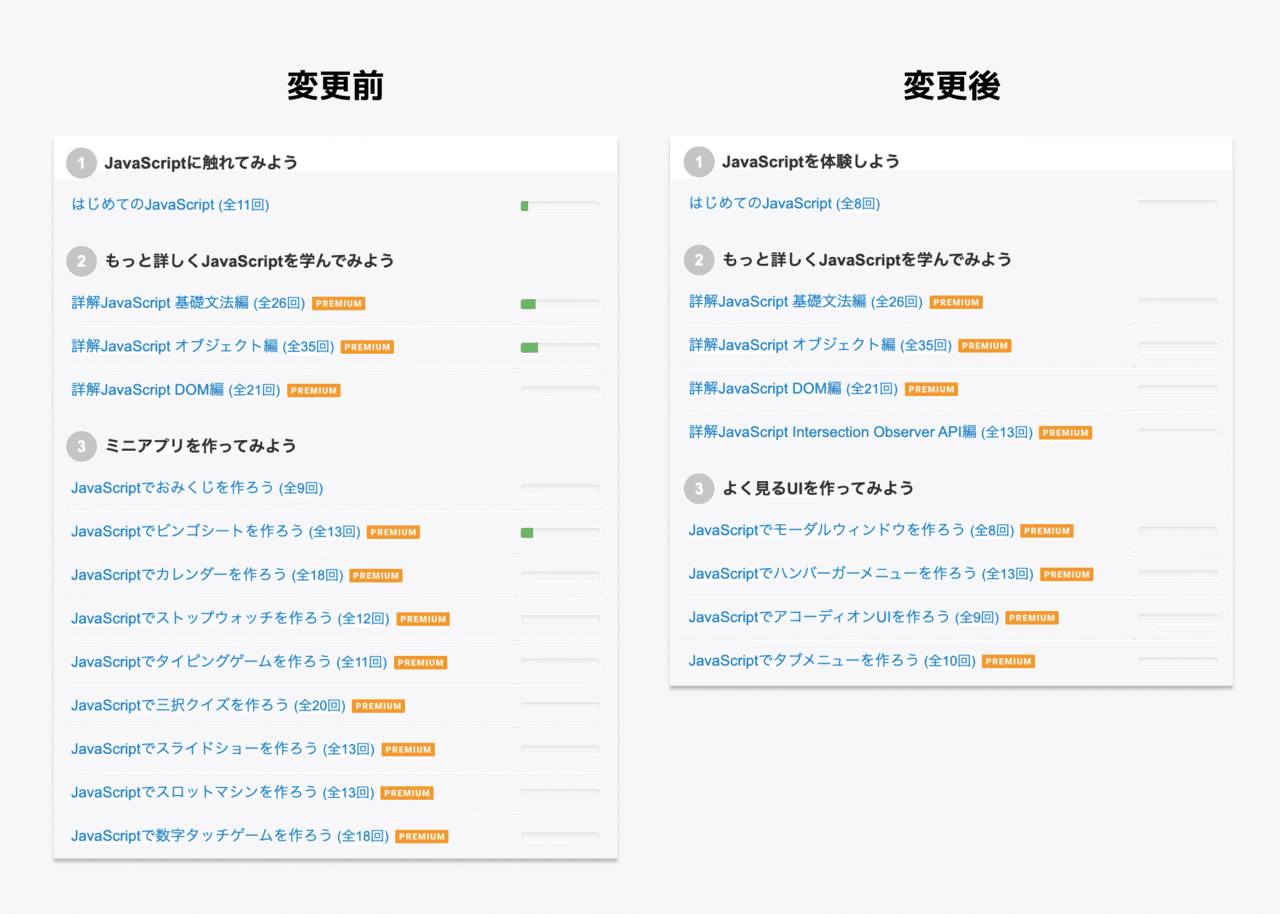The height and width of the screenshot is (914, 1280).
Task: Click the numbered circle 1 before JavaScriptを体験しよう
Action: coord(698,161)
